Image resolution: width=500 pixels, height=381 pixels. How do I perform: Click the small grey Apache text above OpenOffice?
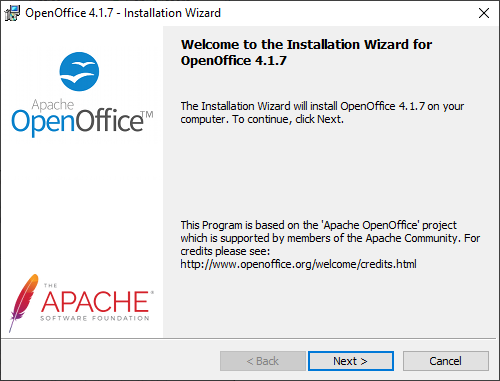(x=53, y=105)
